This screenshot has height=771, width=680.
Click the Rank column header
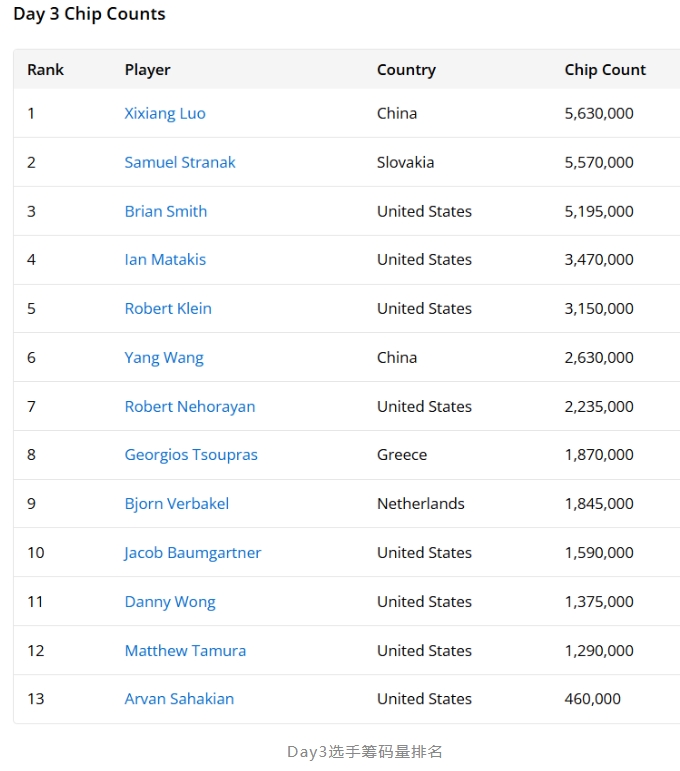45,70
